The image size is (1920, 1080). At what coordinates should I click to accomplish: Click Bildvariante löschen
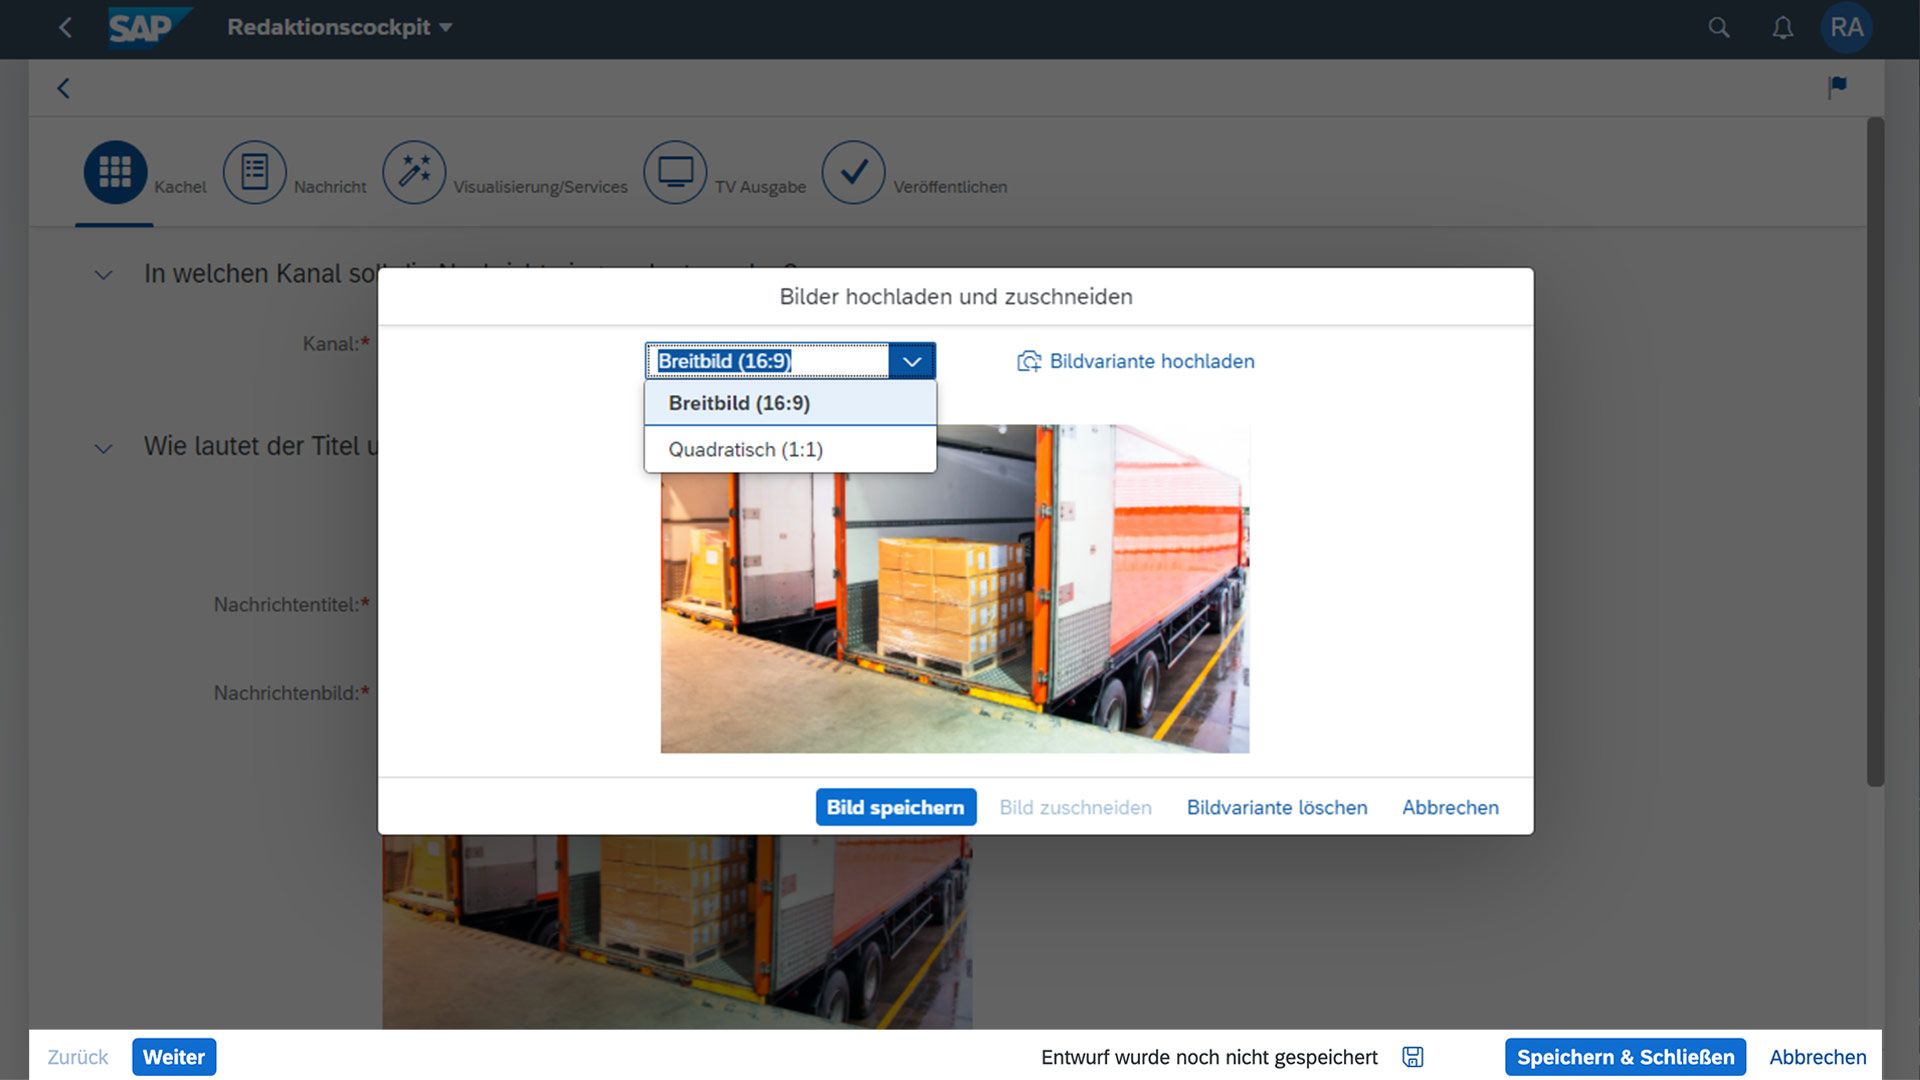[x=1276, y=807]
